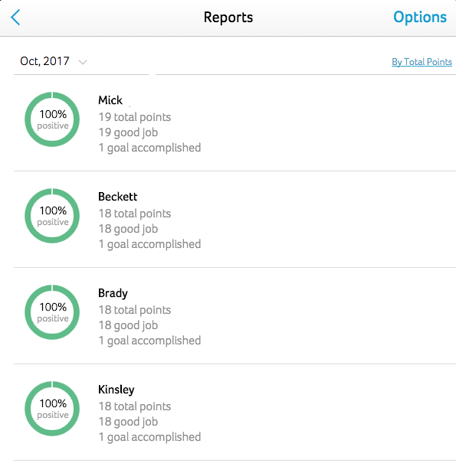Click Kinsley's 18 good job line
This screenshot has height=463, width=456.
point(128,422)
